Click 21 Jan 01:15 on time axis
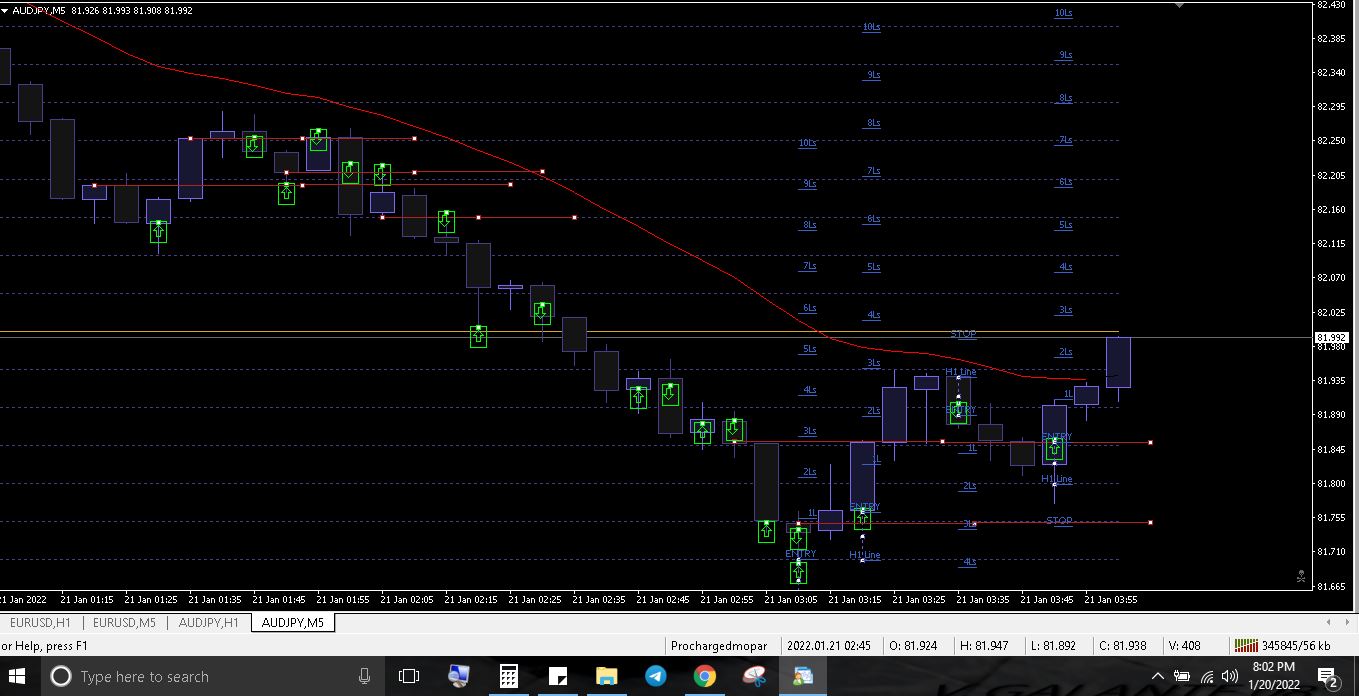 click(x=86, y=600)
